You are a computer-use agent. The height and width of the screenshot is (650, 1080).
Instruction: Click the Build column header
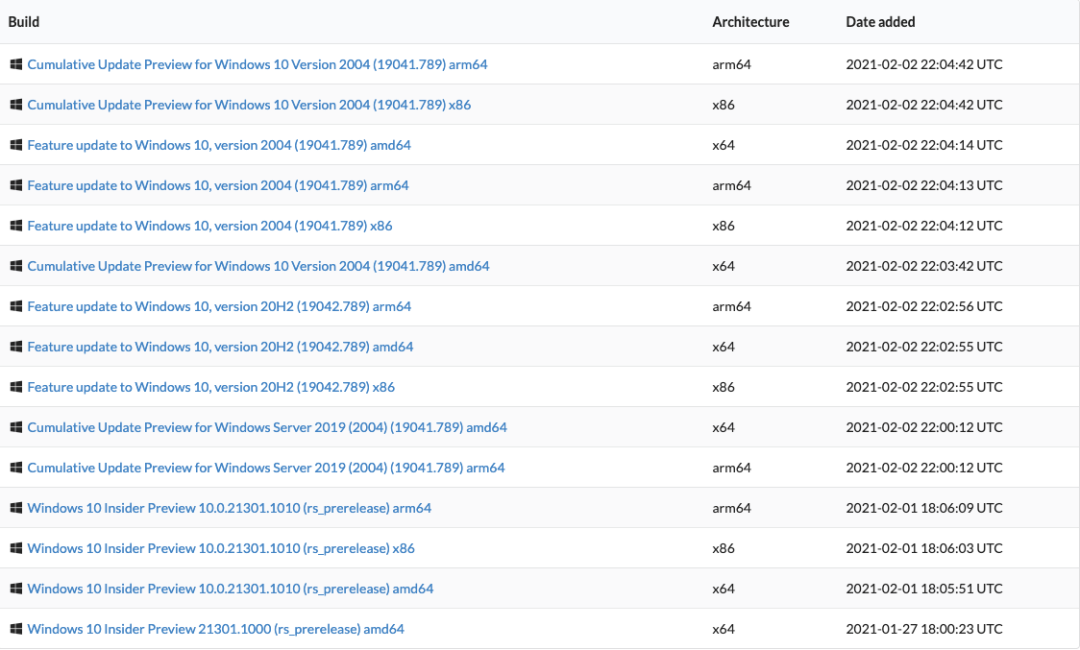click(x=24, y=21)
